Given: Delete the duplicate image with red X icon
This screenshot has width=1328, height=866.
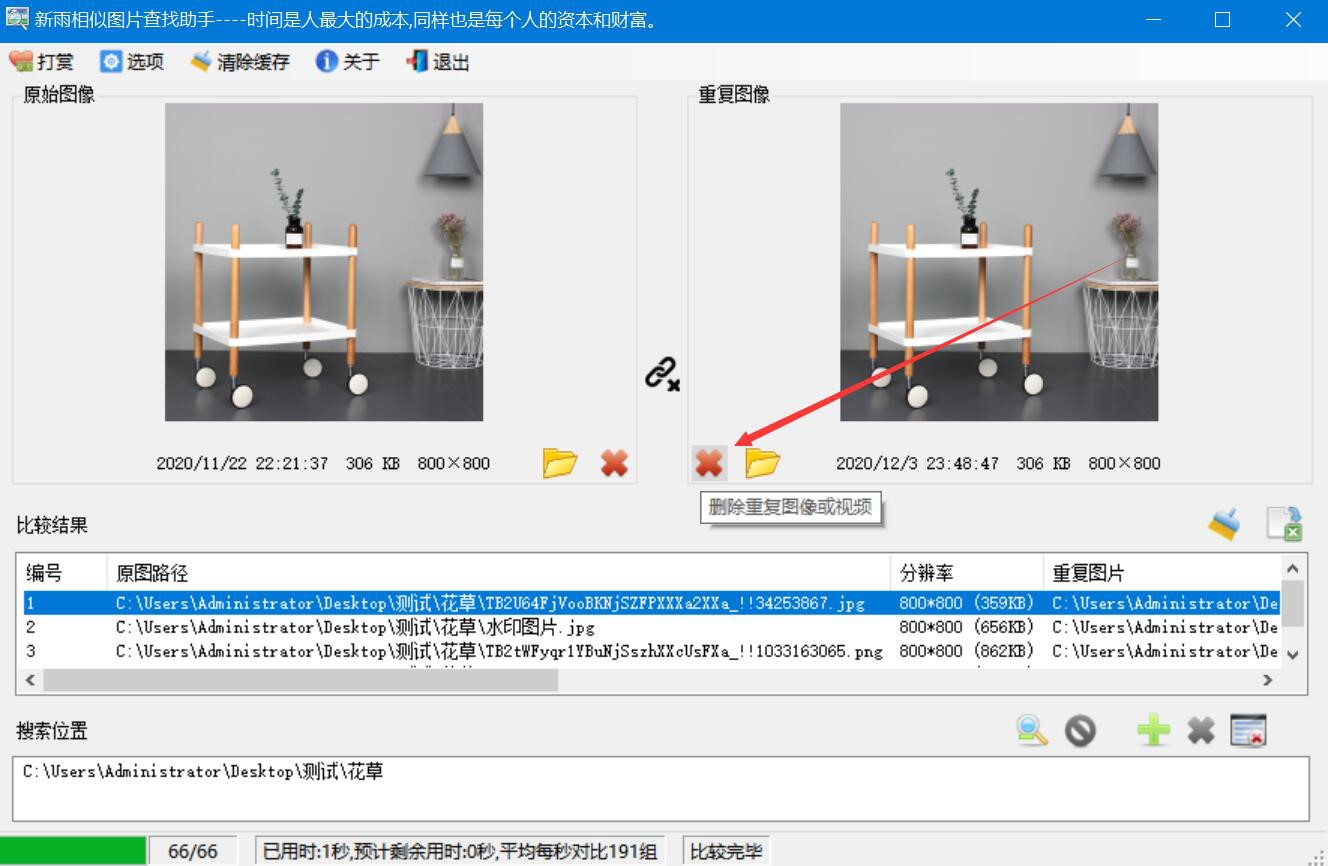Looking at the screenshot, I should (709, 463).
